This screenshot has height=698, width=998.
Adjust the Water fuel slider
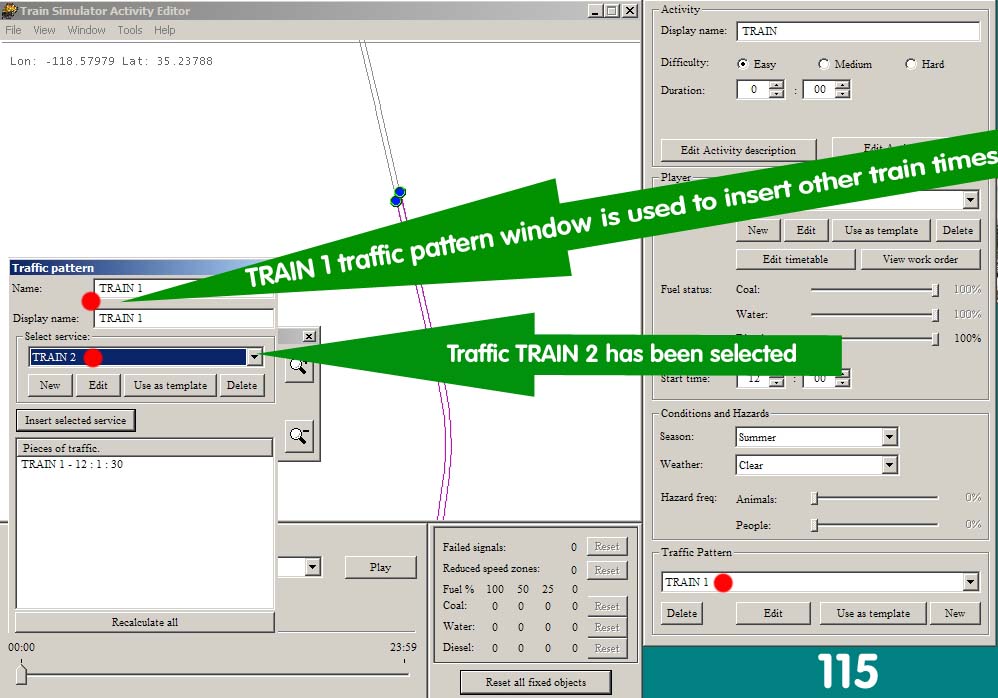click(935, 314)
